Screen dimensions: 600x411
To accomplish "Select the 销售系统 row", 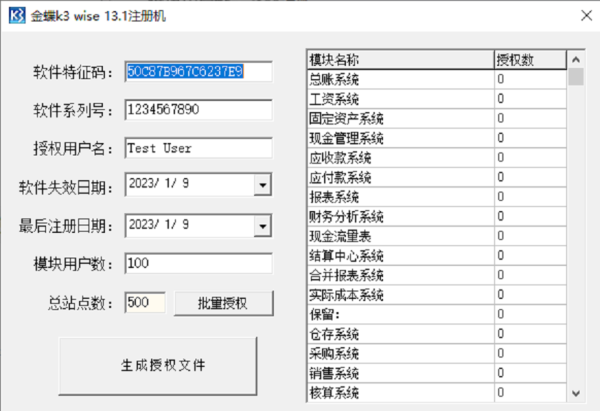I will click(x=437, y=373).
